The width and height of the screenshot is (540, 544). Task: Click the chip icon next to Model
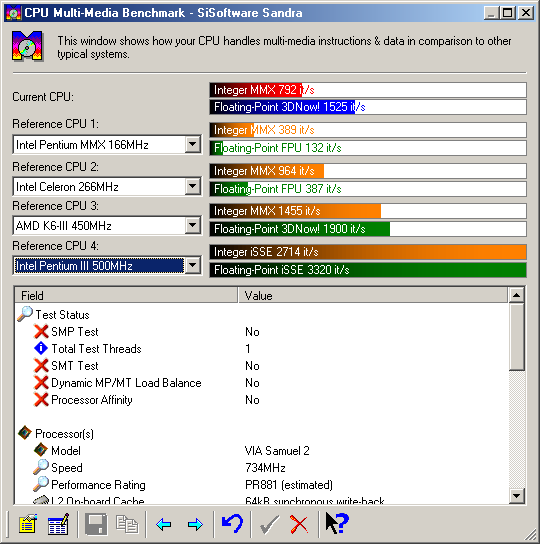(41, 450)
